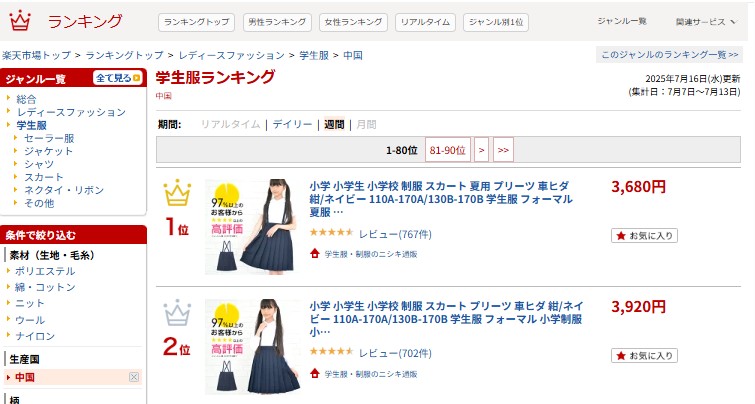Open このジャンルのランキング一覧 link

[x=669, y=55]
